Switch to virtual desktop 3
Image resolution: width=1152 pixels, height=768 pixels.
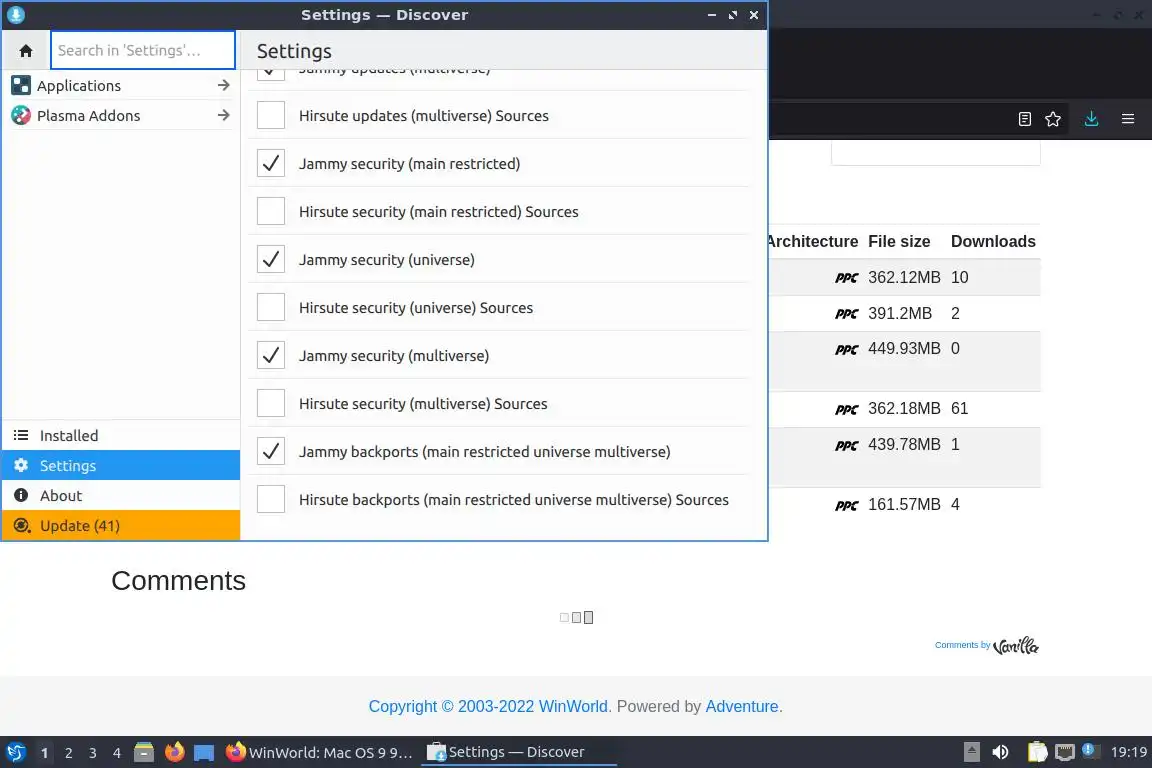[93, 753]
